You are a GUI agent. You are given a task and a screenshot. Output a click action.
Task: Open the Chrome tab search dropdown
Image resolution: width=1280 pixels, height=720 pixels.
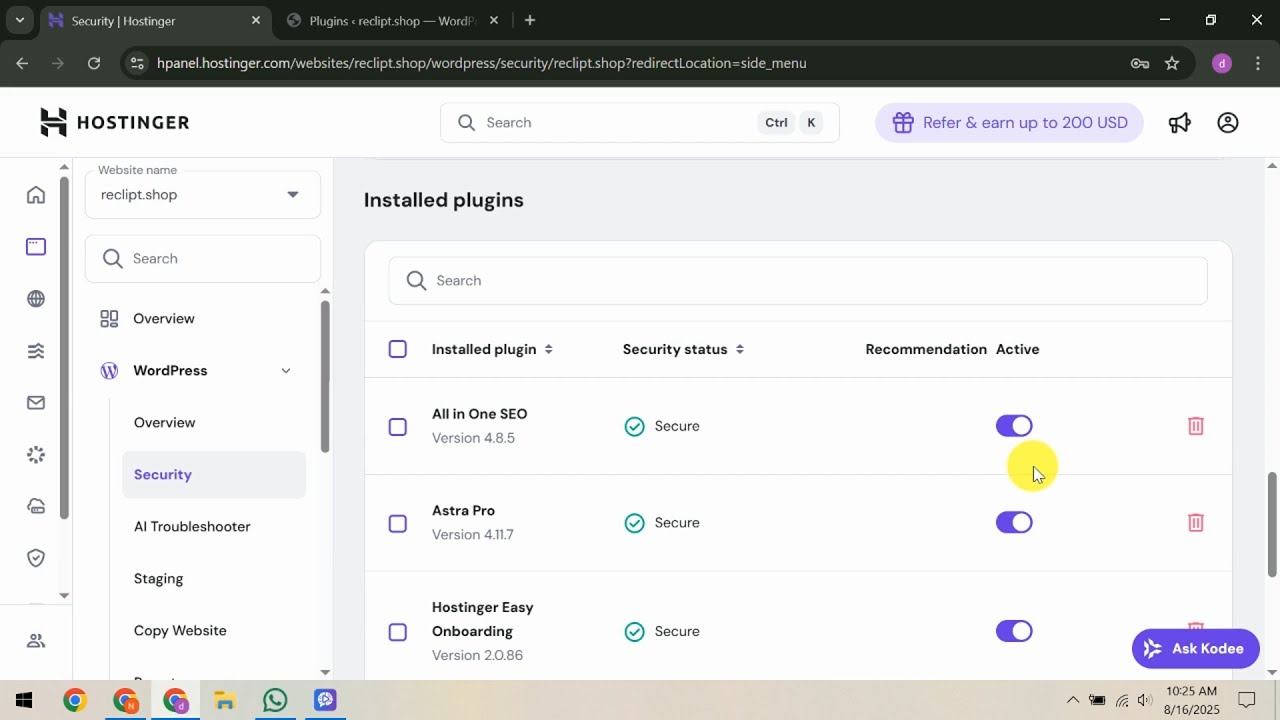point(19,20)
